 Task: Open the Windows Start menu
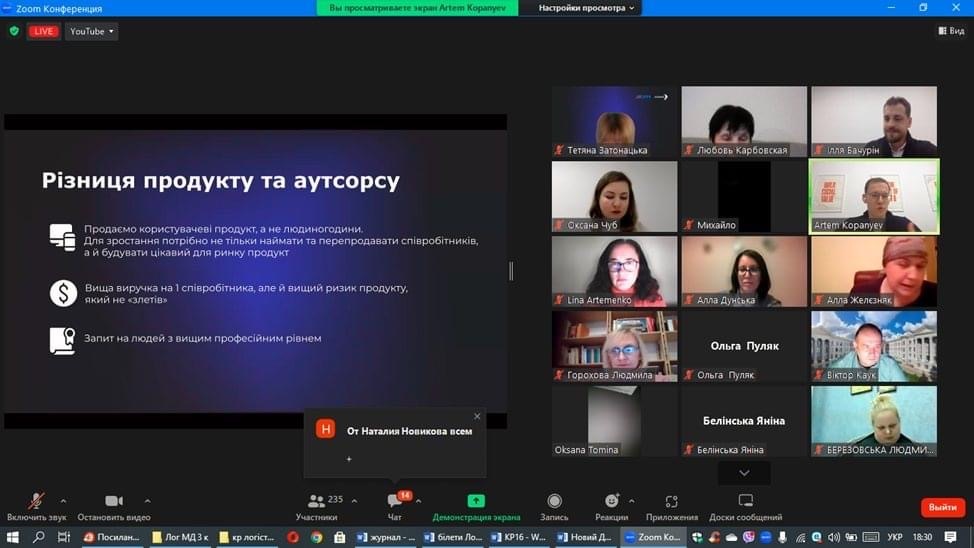pyautogui.click(x=12, y=537)
